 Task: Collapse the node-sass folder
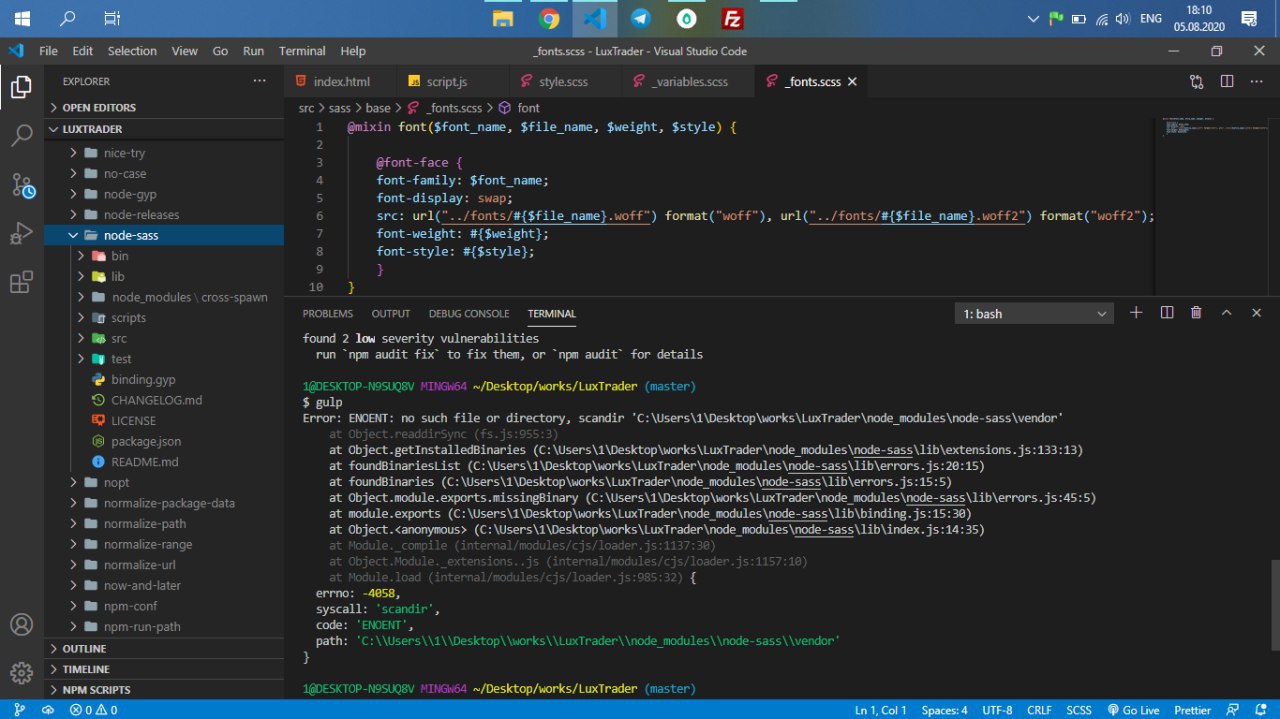[x=165, y=235]
